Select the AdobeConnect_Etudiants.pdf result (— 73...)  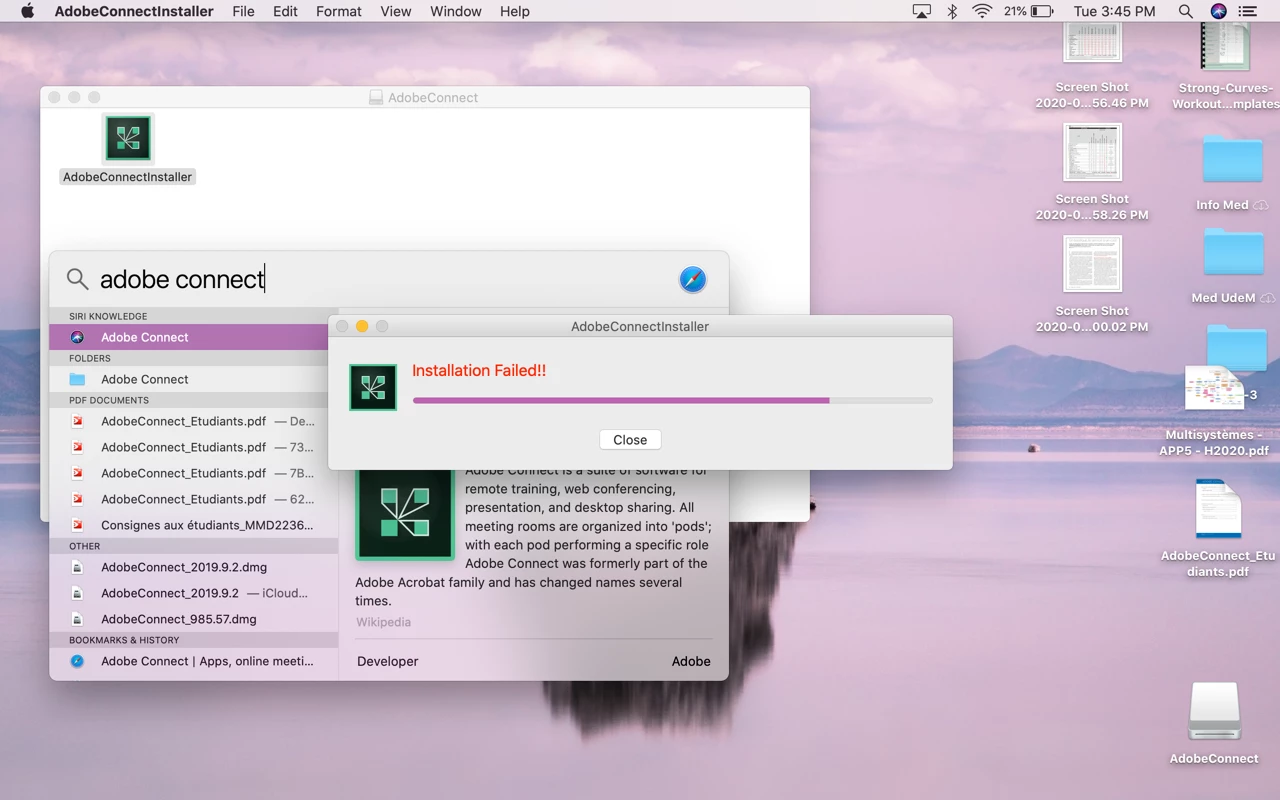point(194,447)
